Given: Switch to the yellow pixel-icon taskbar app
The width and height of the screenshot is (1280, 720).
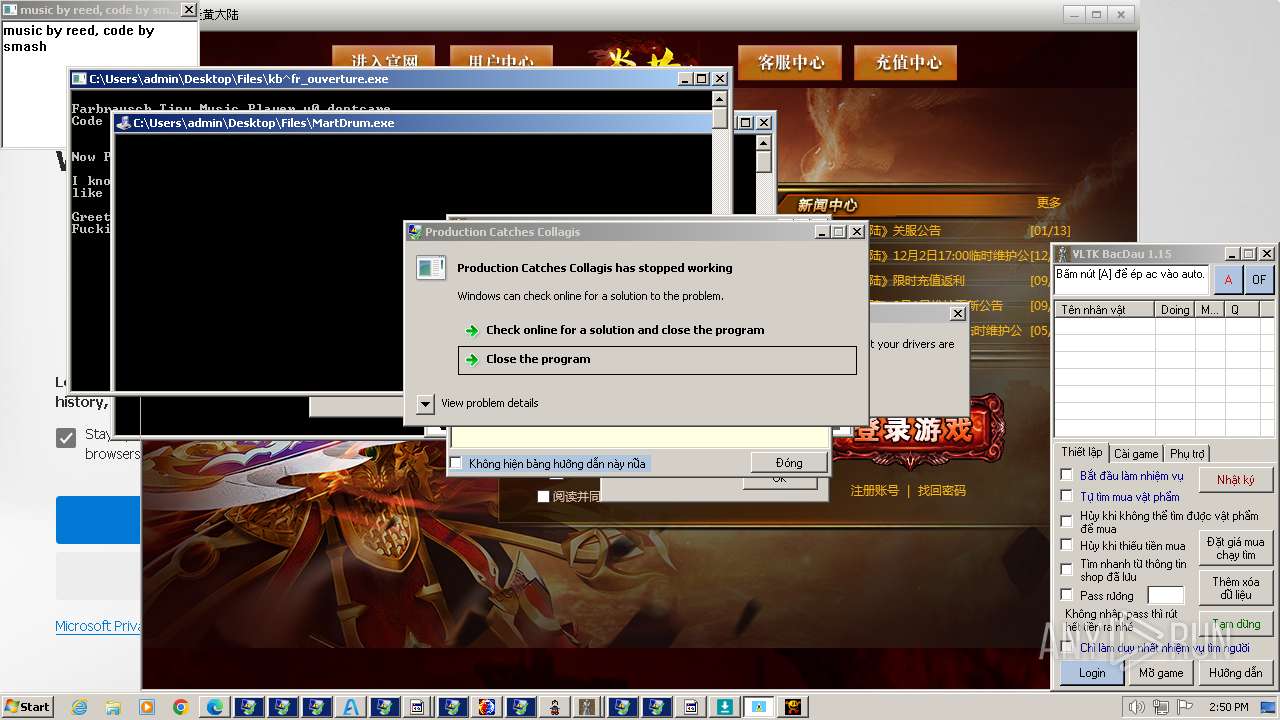Looking at the screenshot, I should [x=793, y=707].
